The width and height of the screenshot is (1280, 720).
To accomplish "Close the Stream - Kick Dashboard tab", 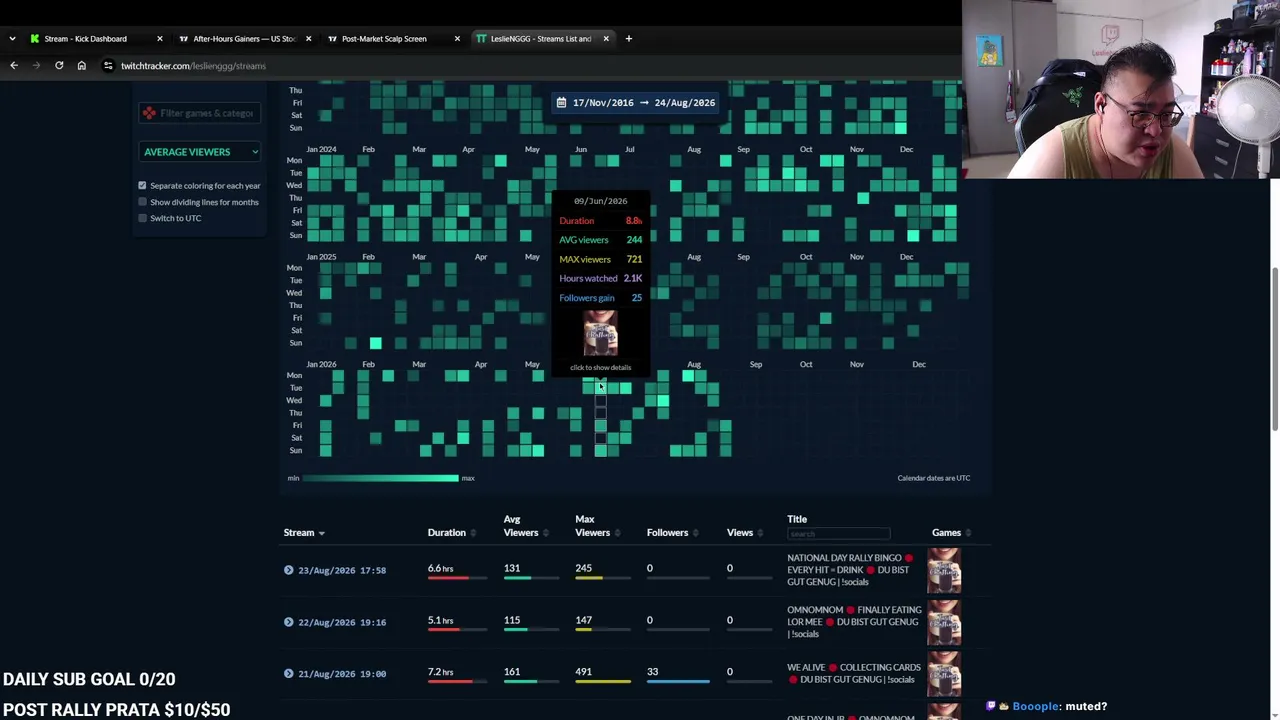I will (159, 39).
